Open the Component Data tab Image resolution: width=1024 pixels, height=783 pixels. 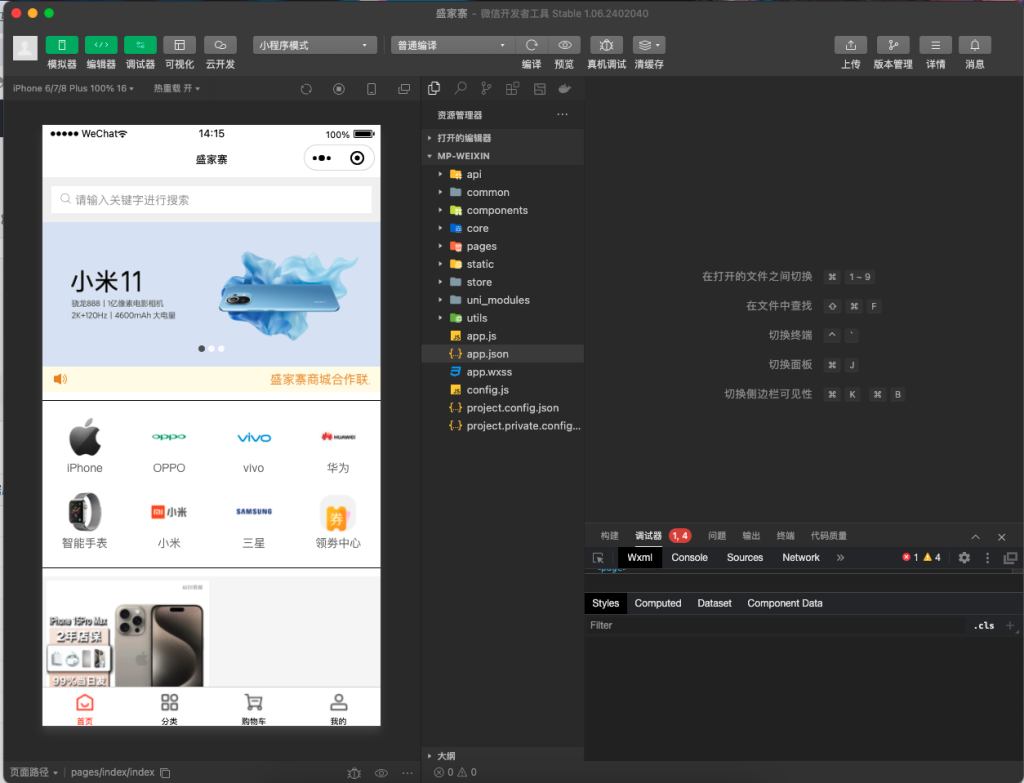pyautogui.click(x=784, y=603)
